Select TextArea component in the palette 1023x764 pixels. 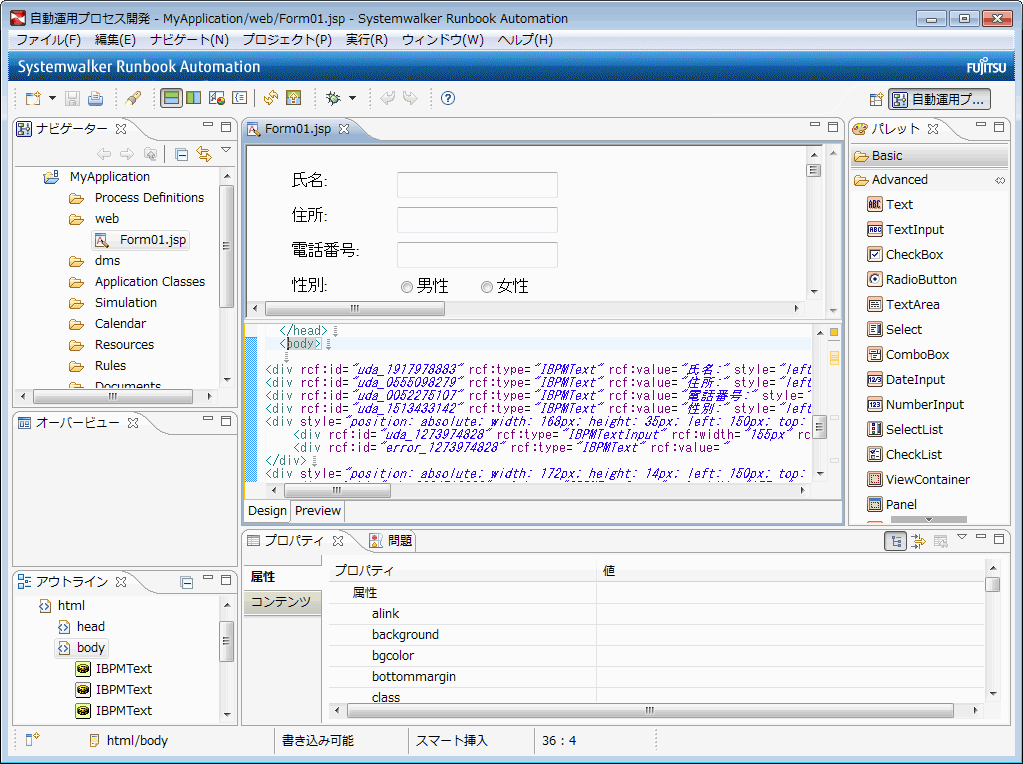point(904,305)
